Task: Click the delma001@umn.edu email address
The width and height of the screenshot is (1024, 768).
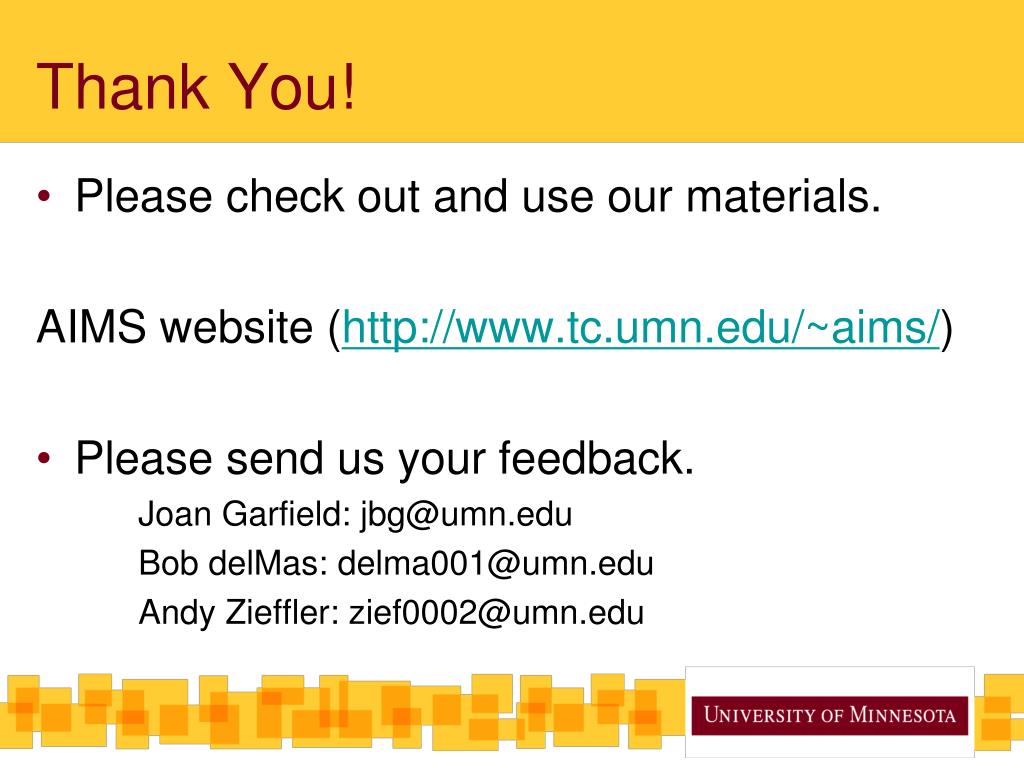Action: (495, 563)
